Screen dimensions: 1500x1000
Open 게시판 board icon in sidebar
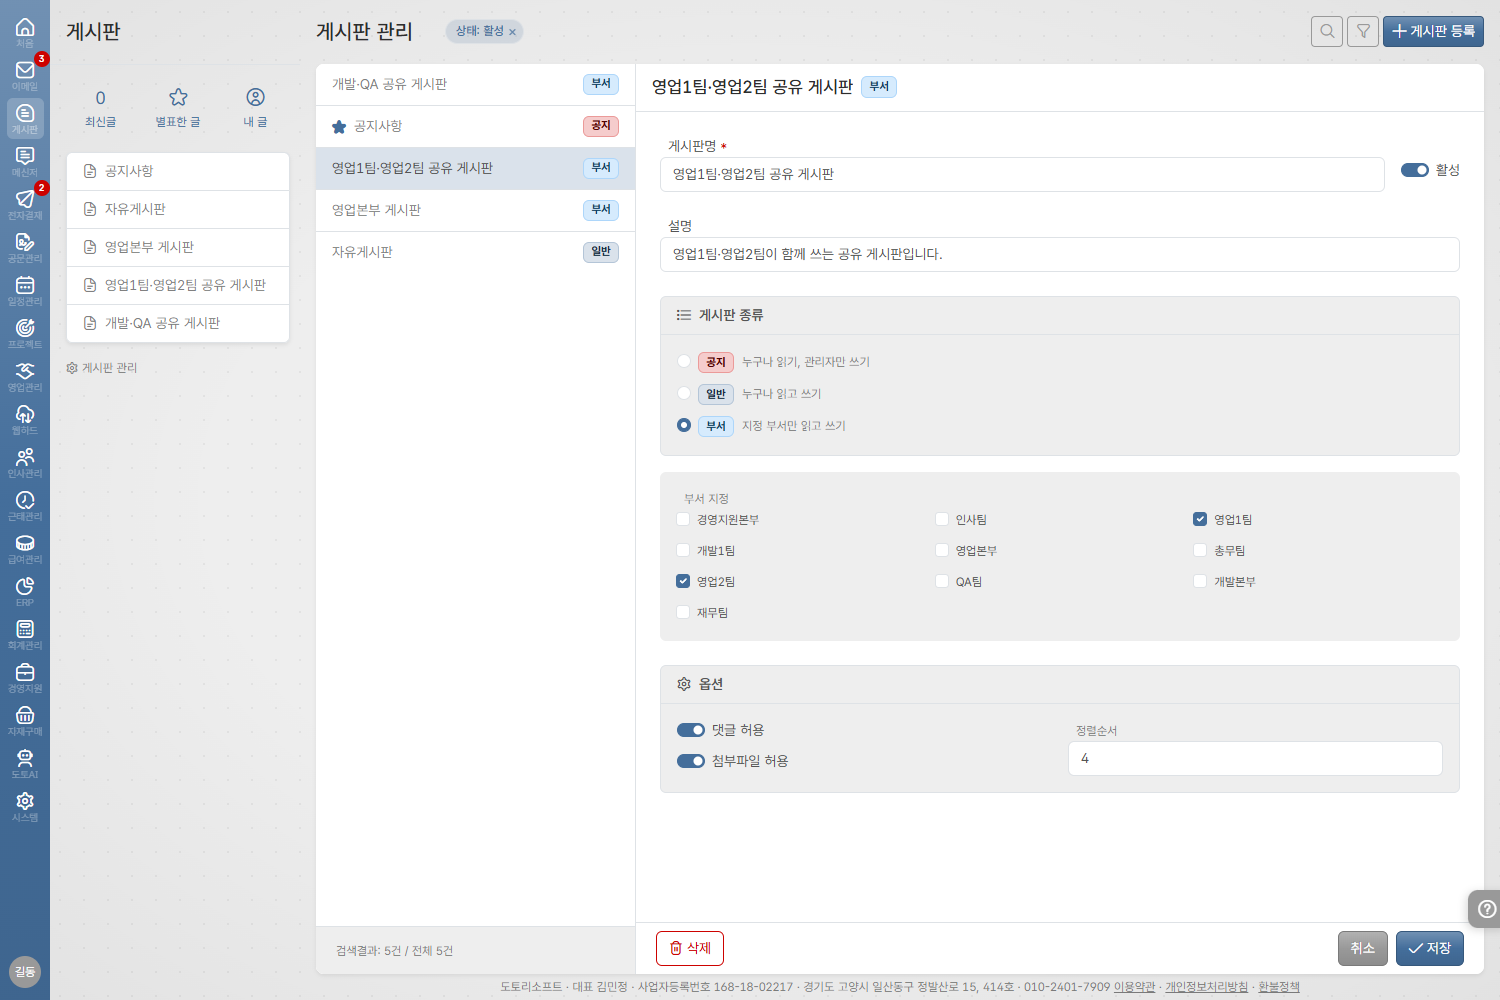coord(25,119)
